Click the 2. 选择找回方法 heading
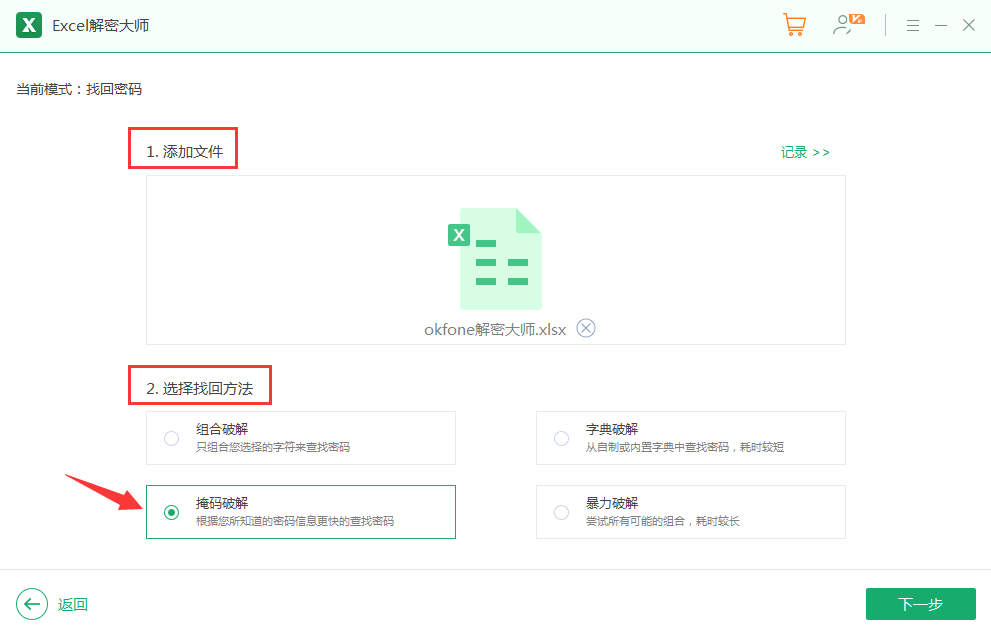 (x=200, y=389)
